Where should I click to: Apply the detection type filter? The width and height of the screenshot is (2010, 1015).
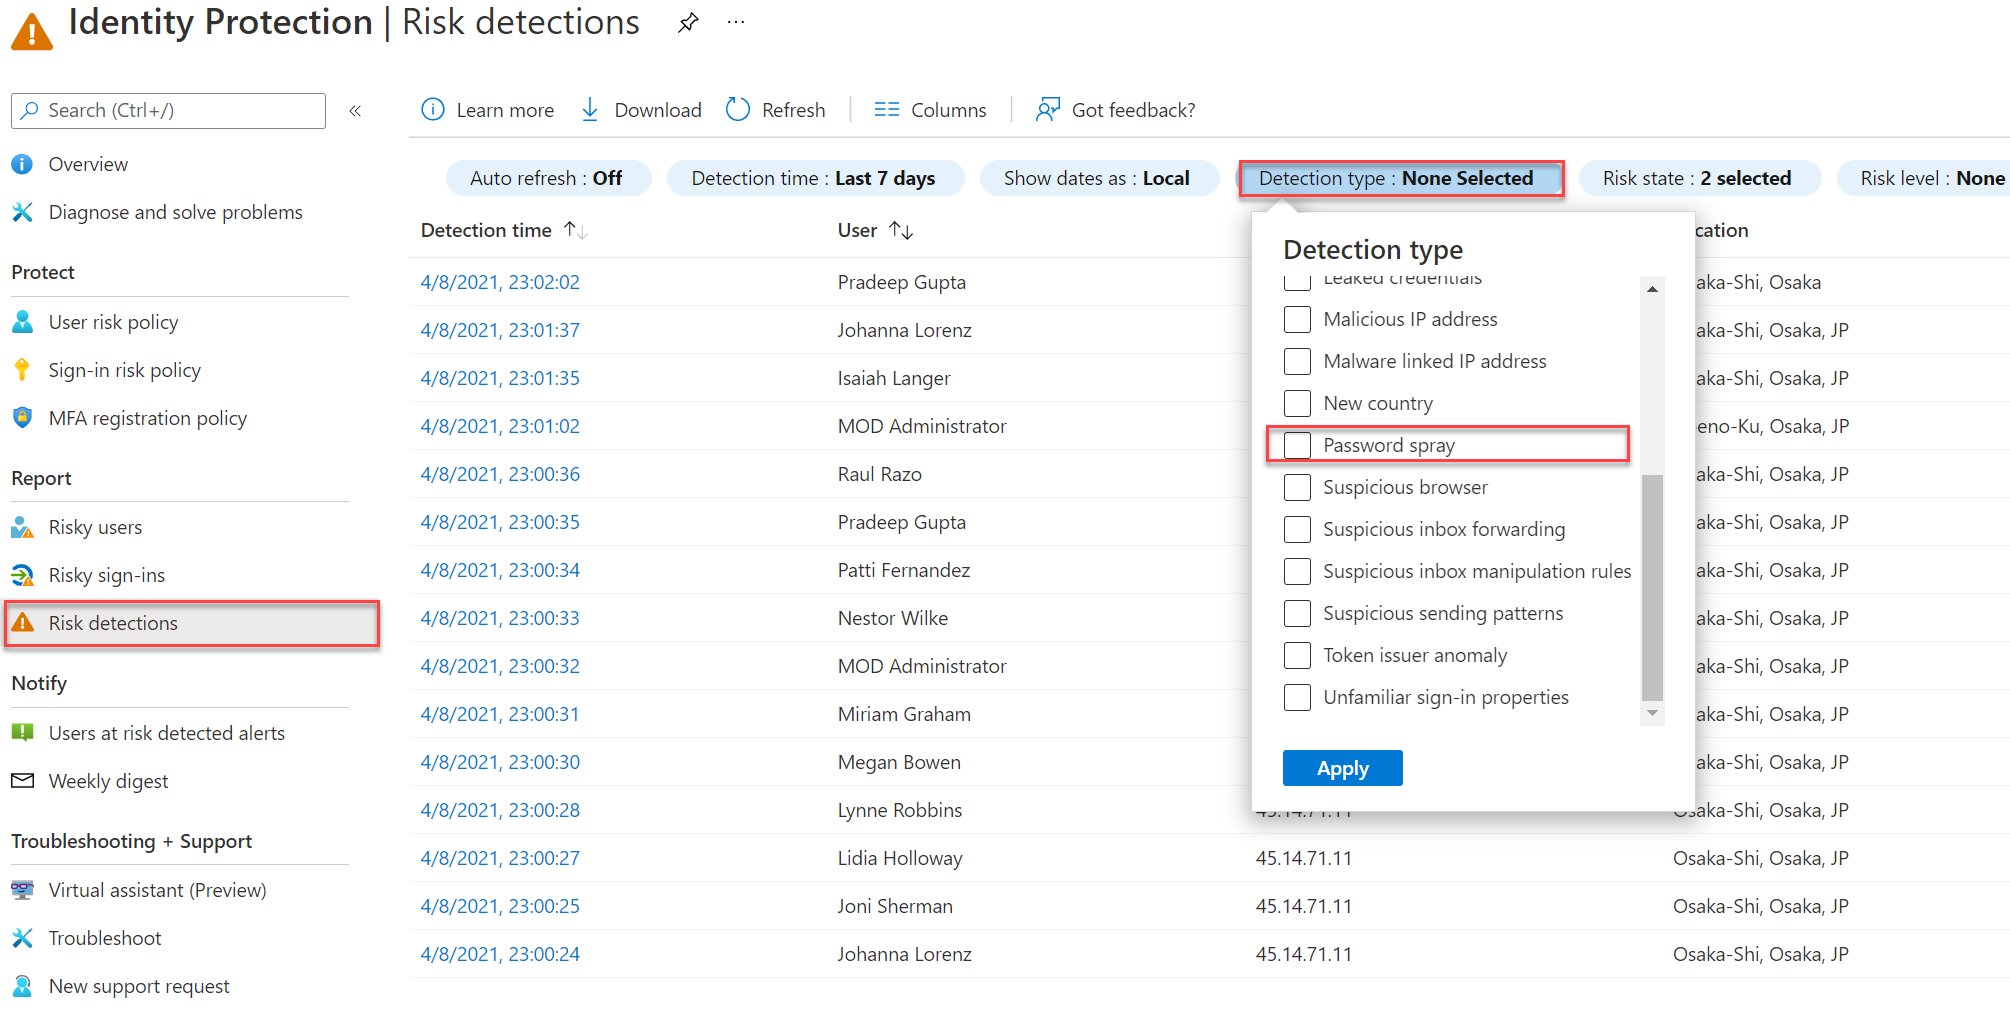(x=1342, y=768)
